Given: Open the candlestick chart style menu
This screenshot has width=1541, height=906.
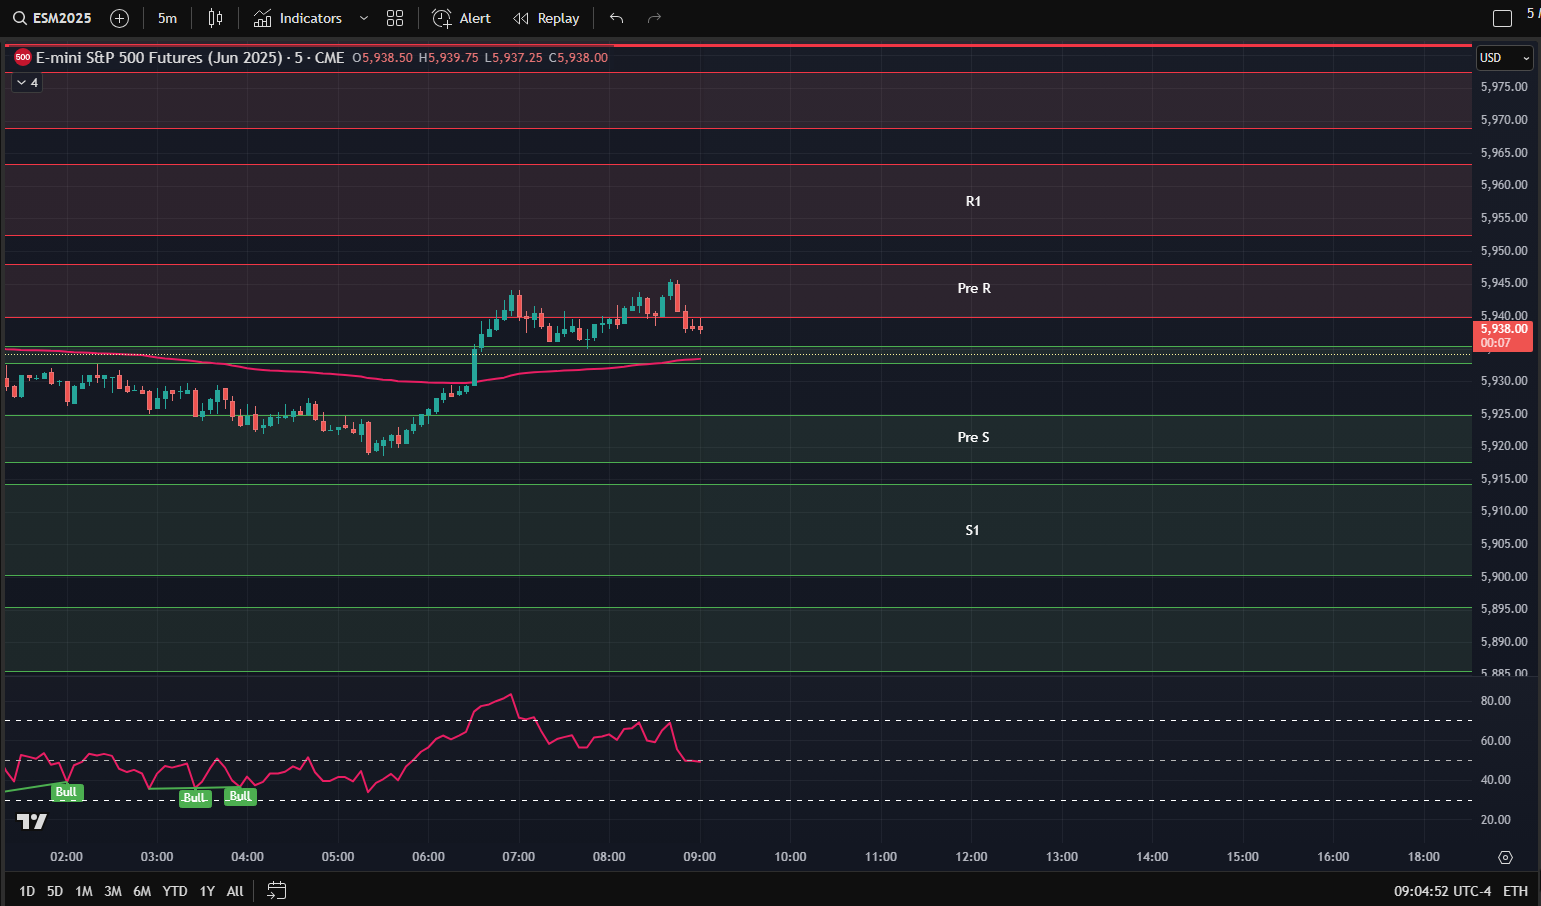Looking at the screenshot, I should tap(215, 18).
